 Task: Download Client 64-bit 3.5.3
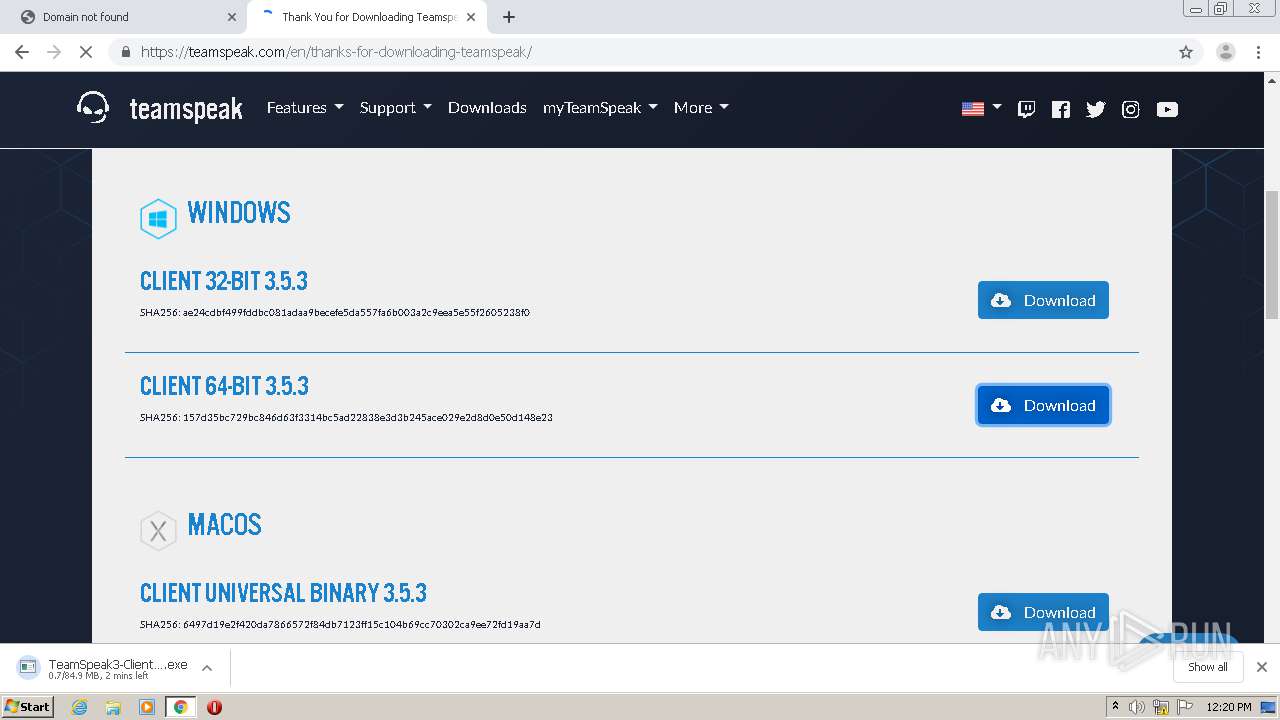point(1043,405)
